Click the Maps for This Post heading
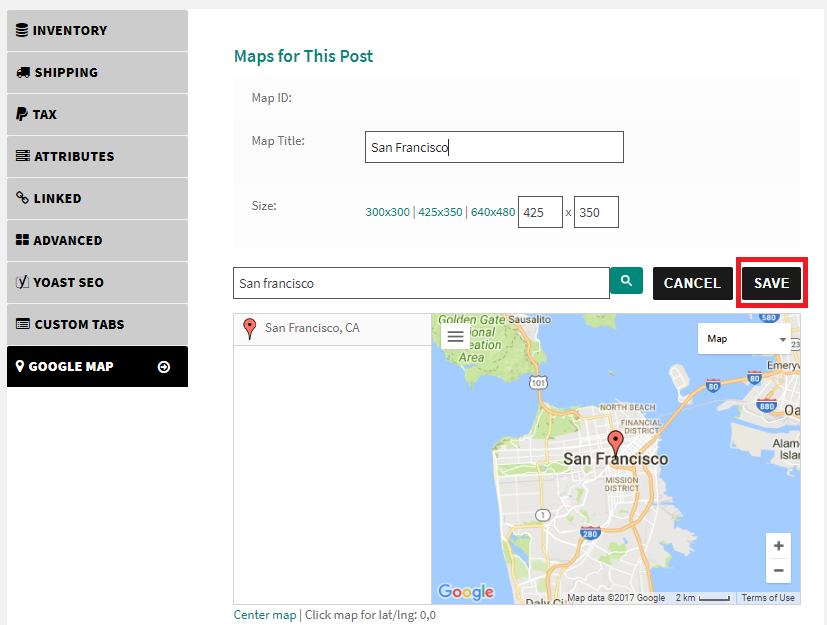 [303, 56]
